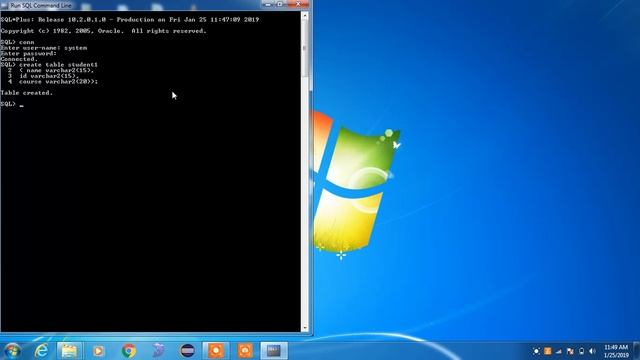Open the purple dolphin app icon on taskbar
The image size is (640, 360).
pyautogui.click(x=158, y=351)
